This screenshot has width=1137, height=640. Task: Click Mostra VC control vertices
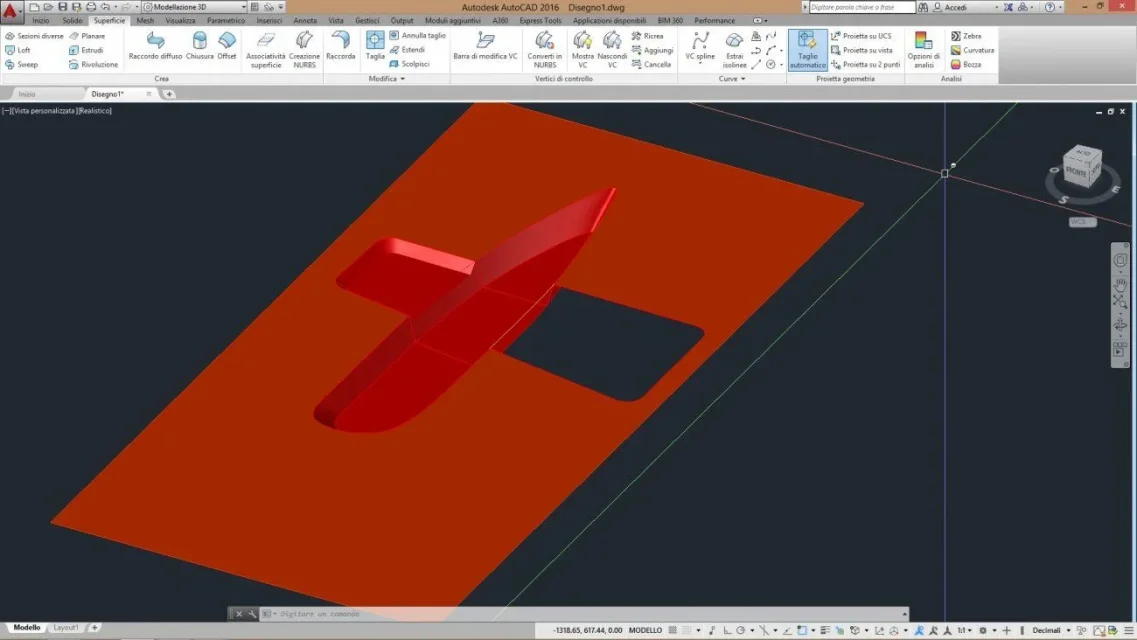coord(582,49)
